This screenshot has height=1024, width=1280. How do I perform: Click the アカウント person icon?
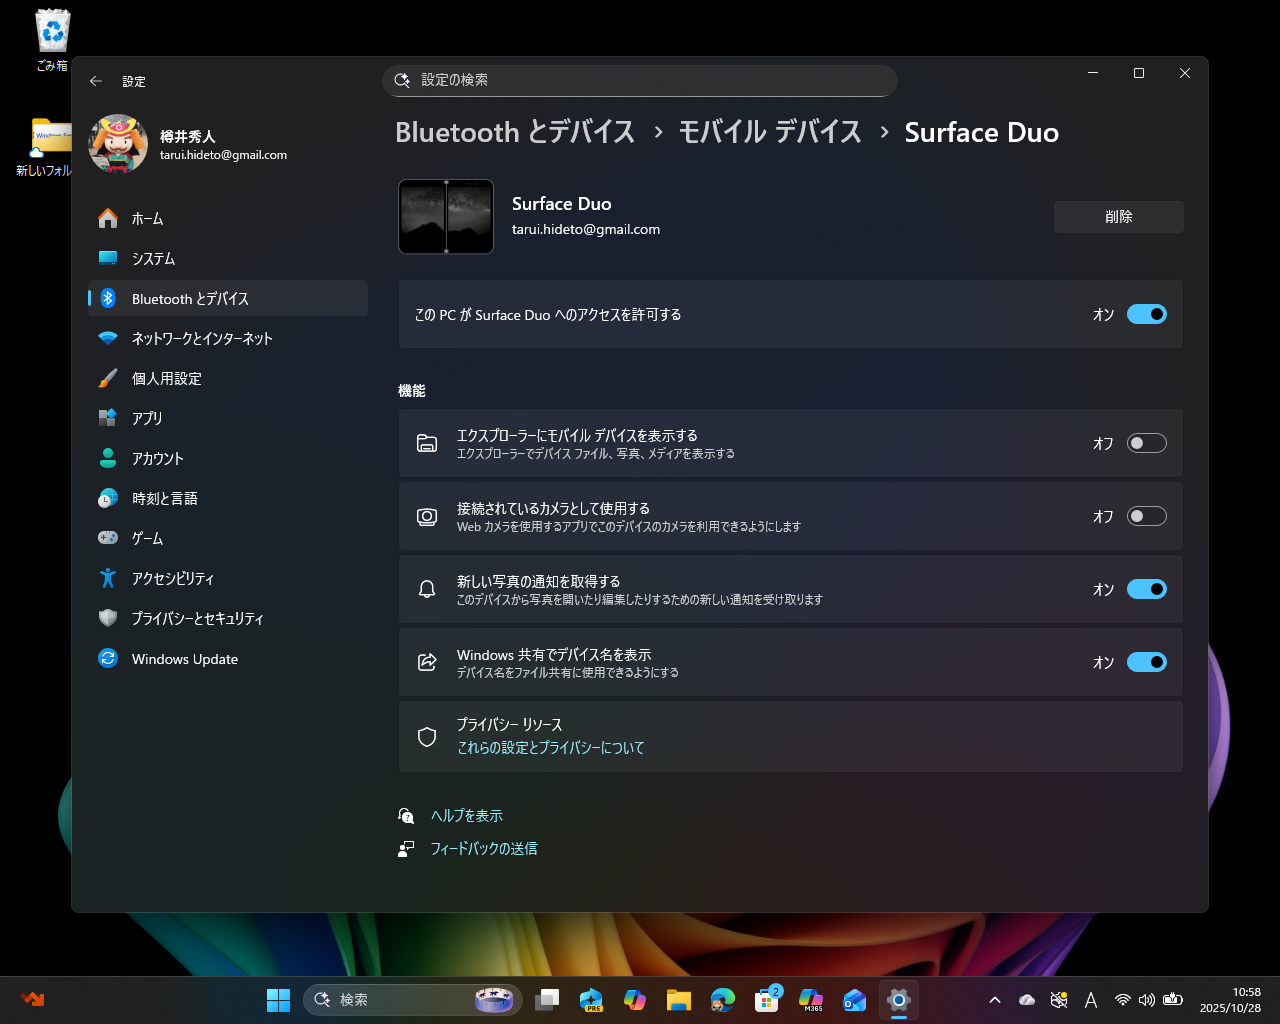coord(108,458)
